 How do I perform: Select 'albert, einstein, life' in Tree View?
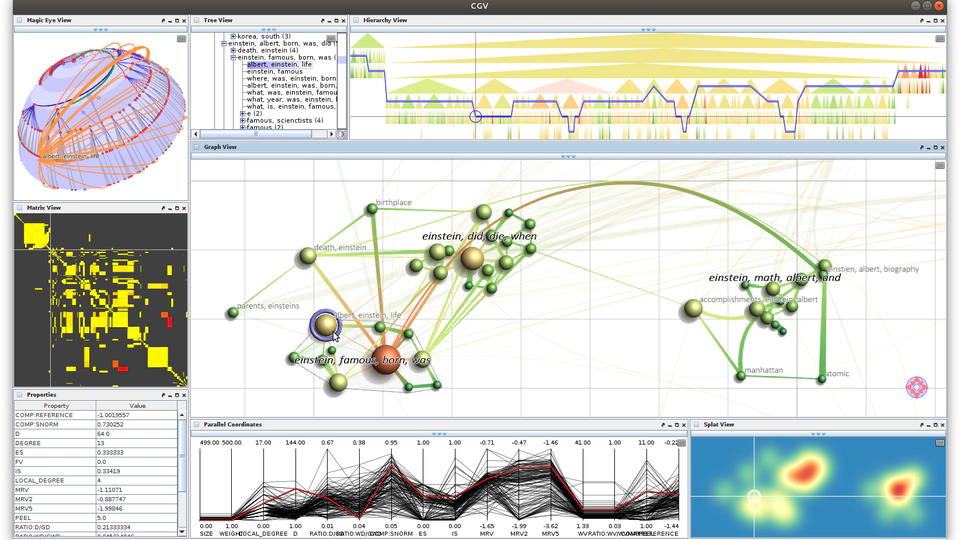279,64
